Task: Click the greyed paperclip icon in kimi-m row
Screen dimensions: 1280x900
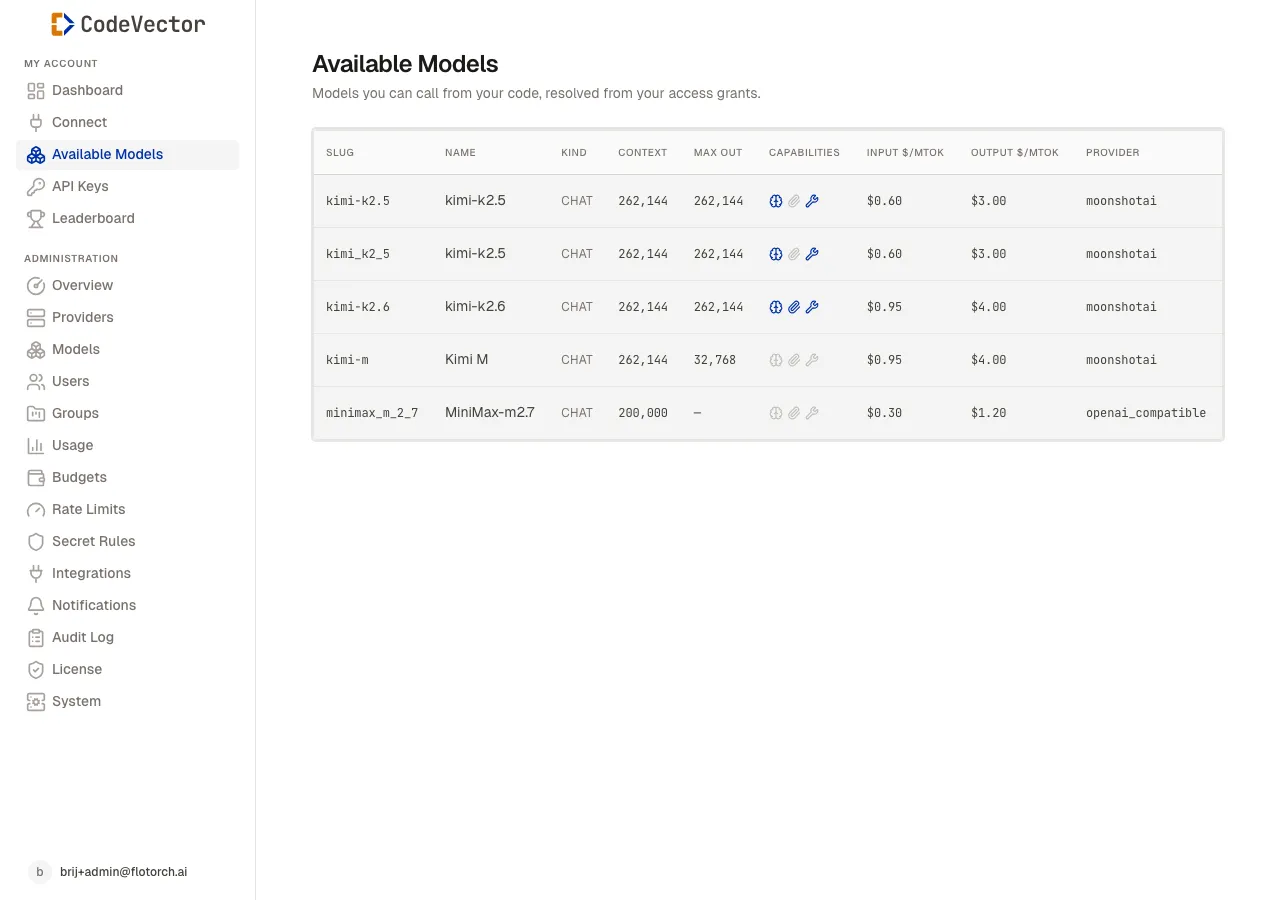Action: [794, 360]
